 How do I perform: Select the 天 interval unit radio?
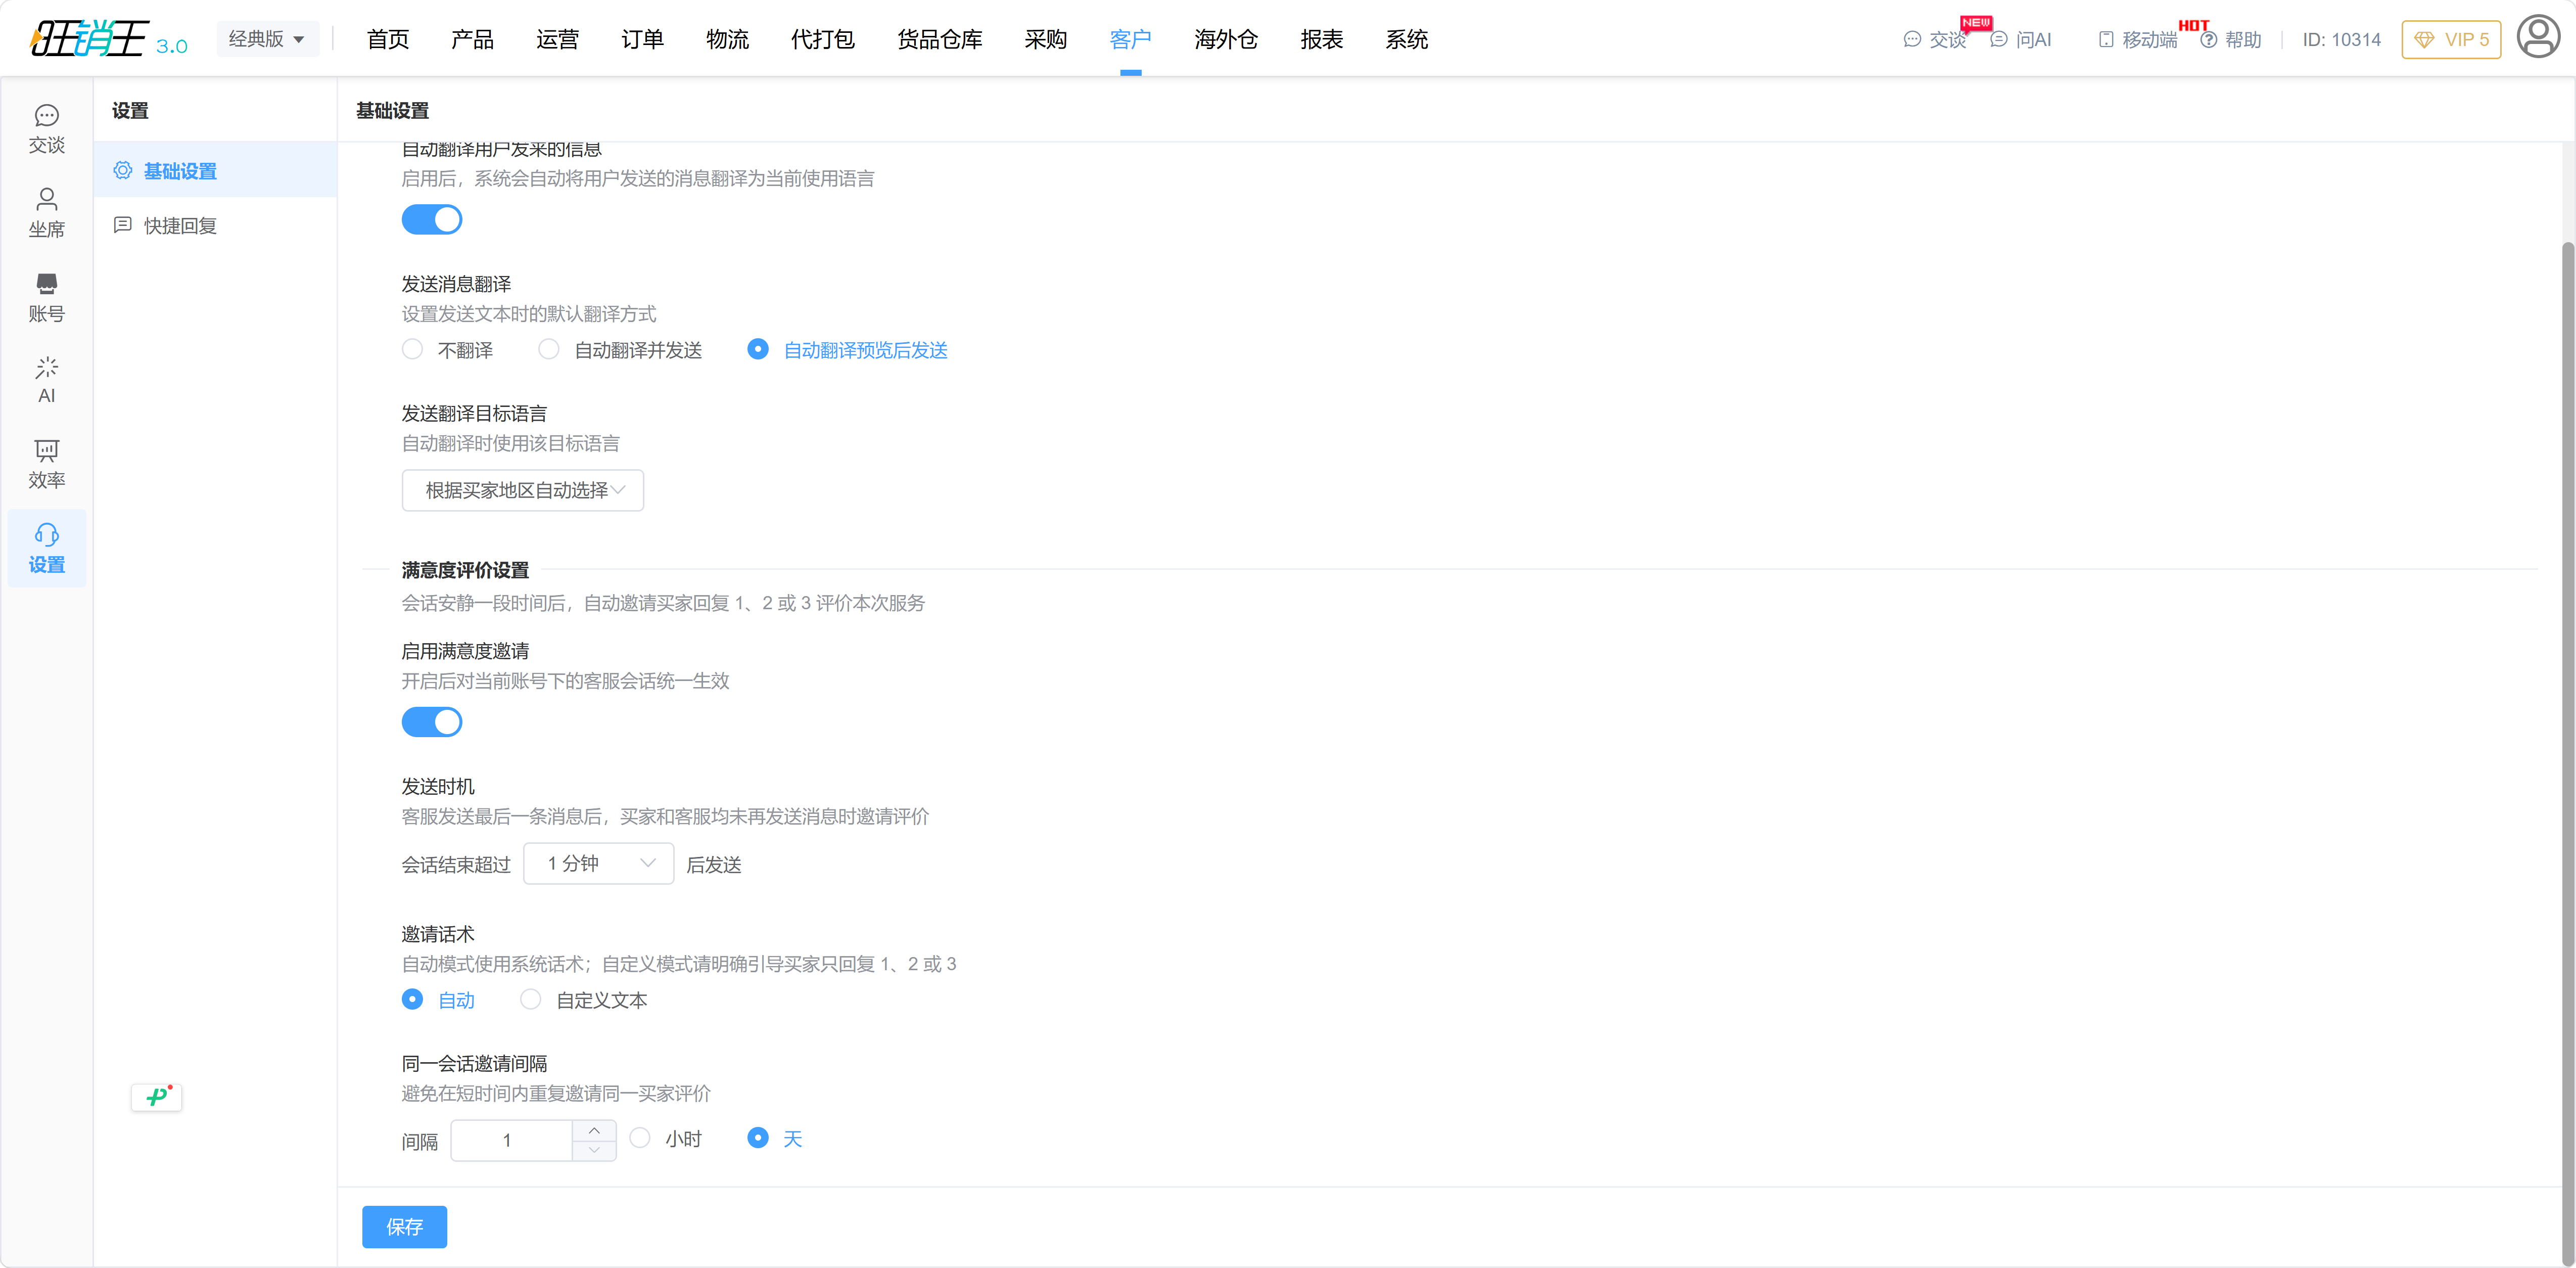coord(775,1139)
